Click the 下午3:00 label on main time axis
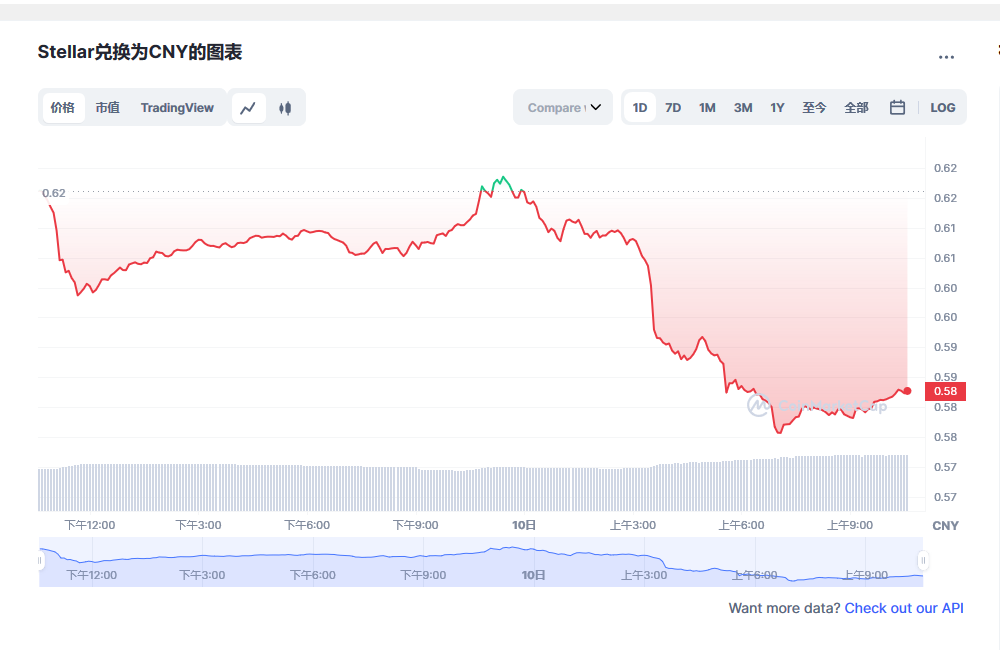Screen dimensions: 1000x650 pos(198,525)
